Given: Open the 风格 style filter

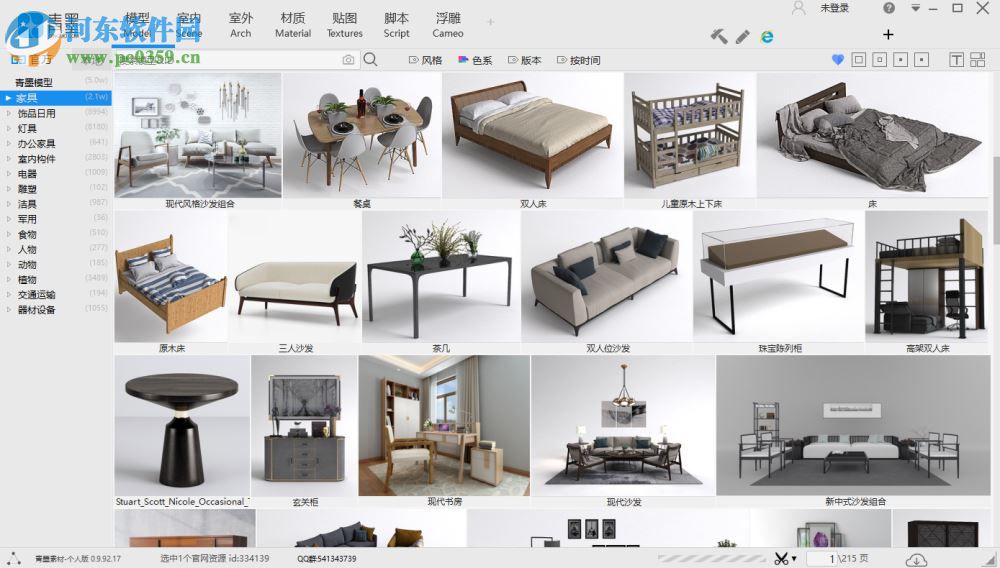Looking at the screenshot, I should [x=425, y=60].
